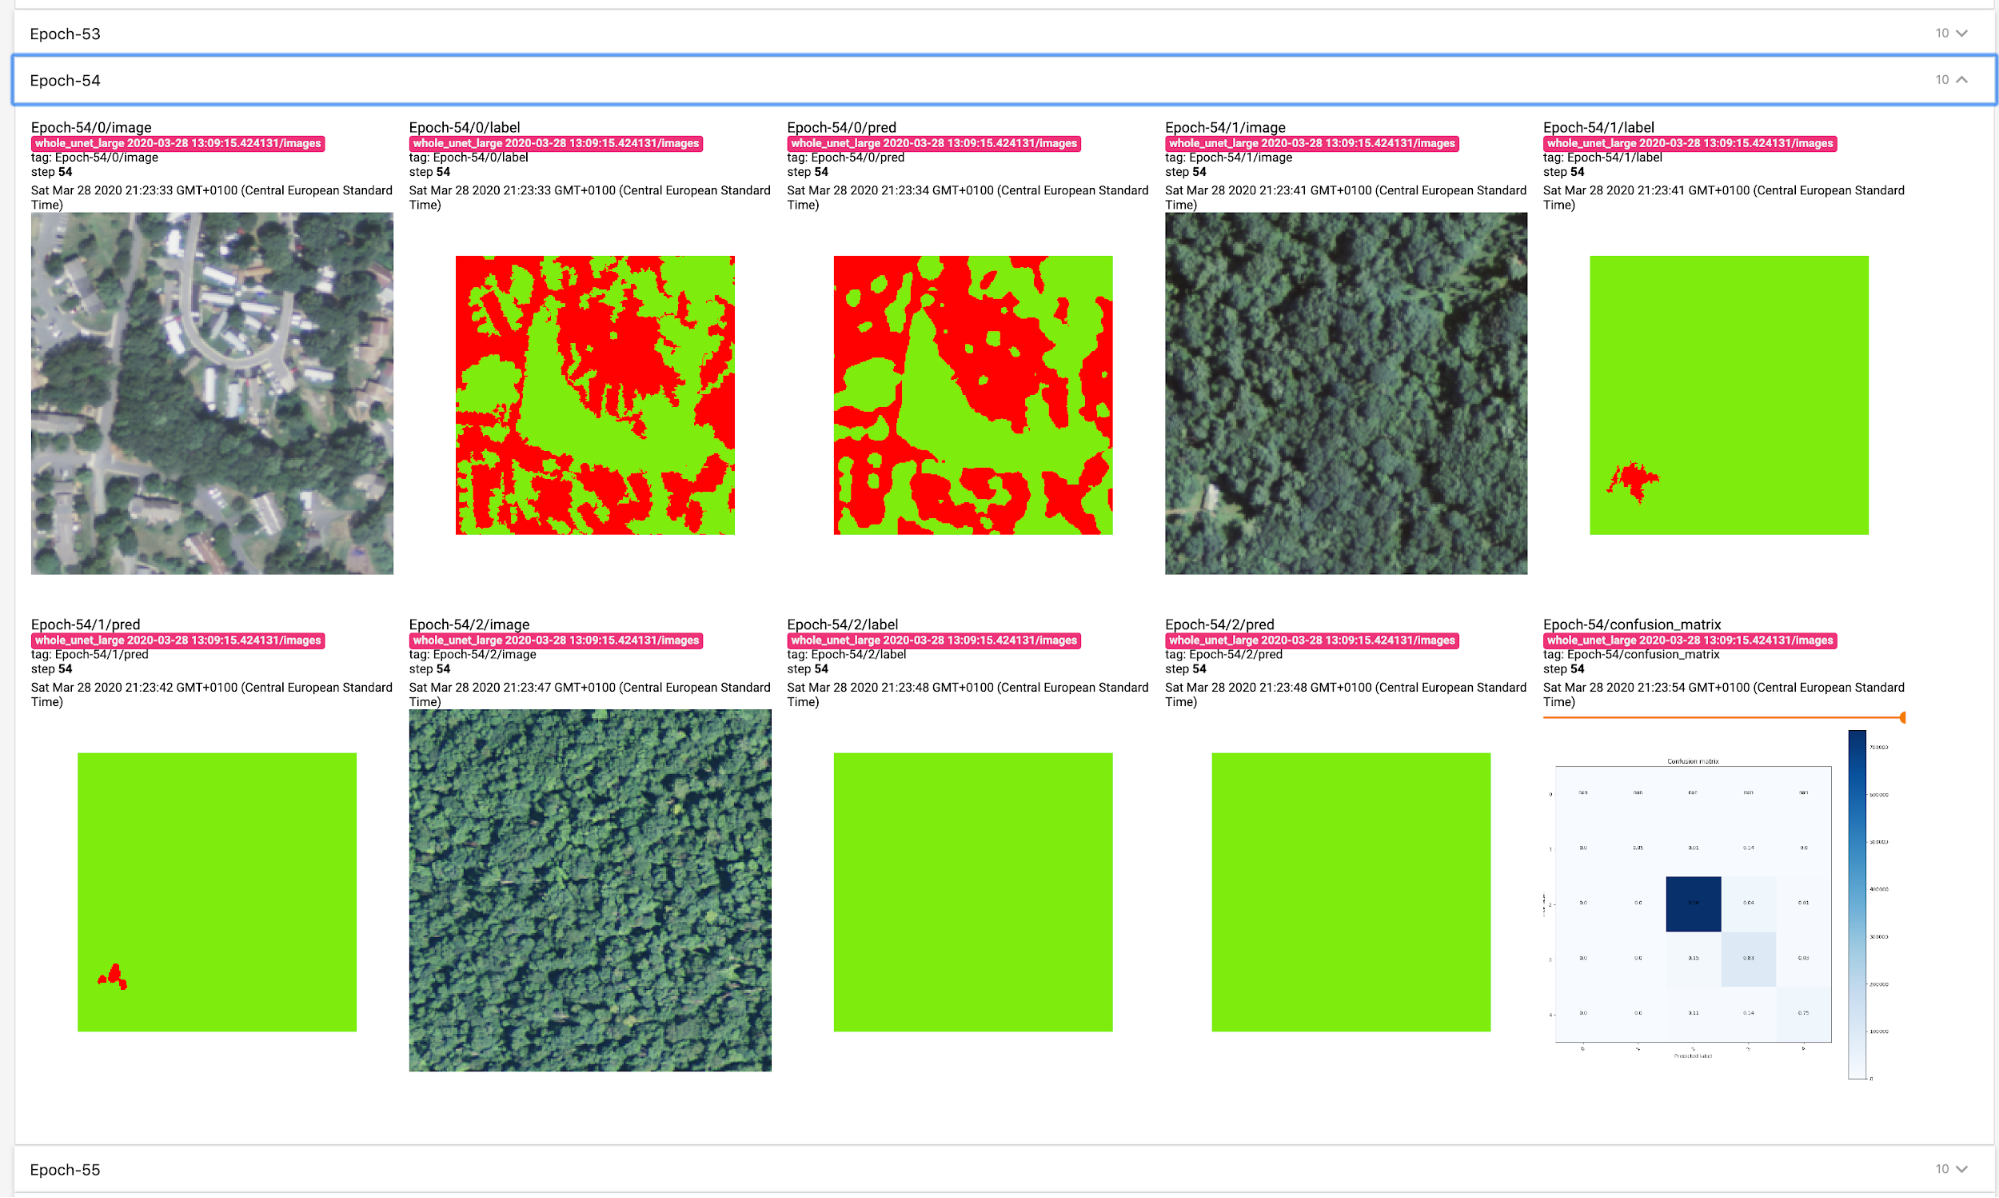
Task: Click run tag under Epoch-54/1/image title
Action: [x=1312, y=143]
